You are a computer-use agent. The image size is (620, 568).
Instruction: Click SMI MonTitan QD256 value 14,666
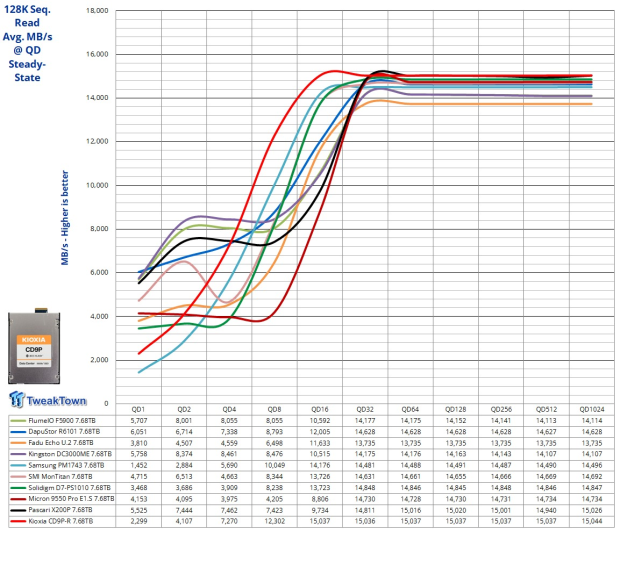point(501,477)
